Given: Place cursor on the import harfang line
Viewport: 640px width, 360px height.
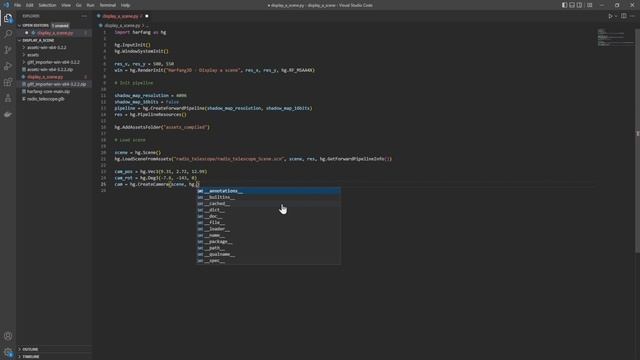Looking at the screenshot, I should [140, 32].
